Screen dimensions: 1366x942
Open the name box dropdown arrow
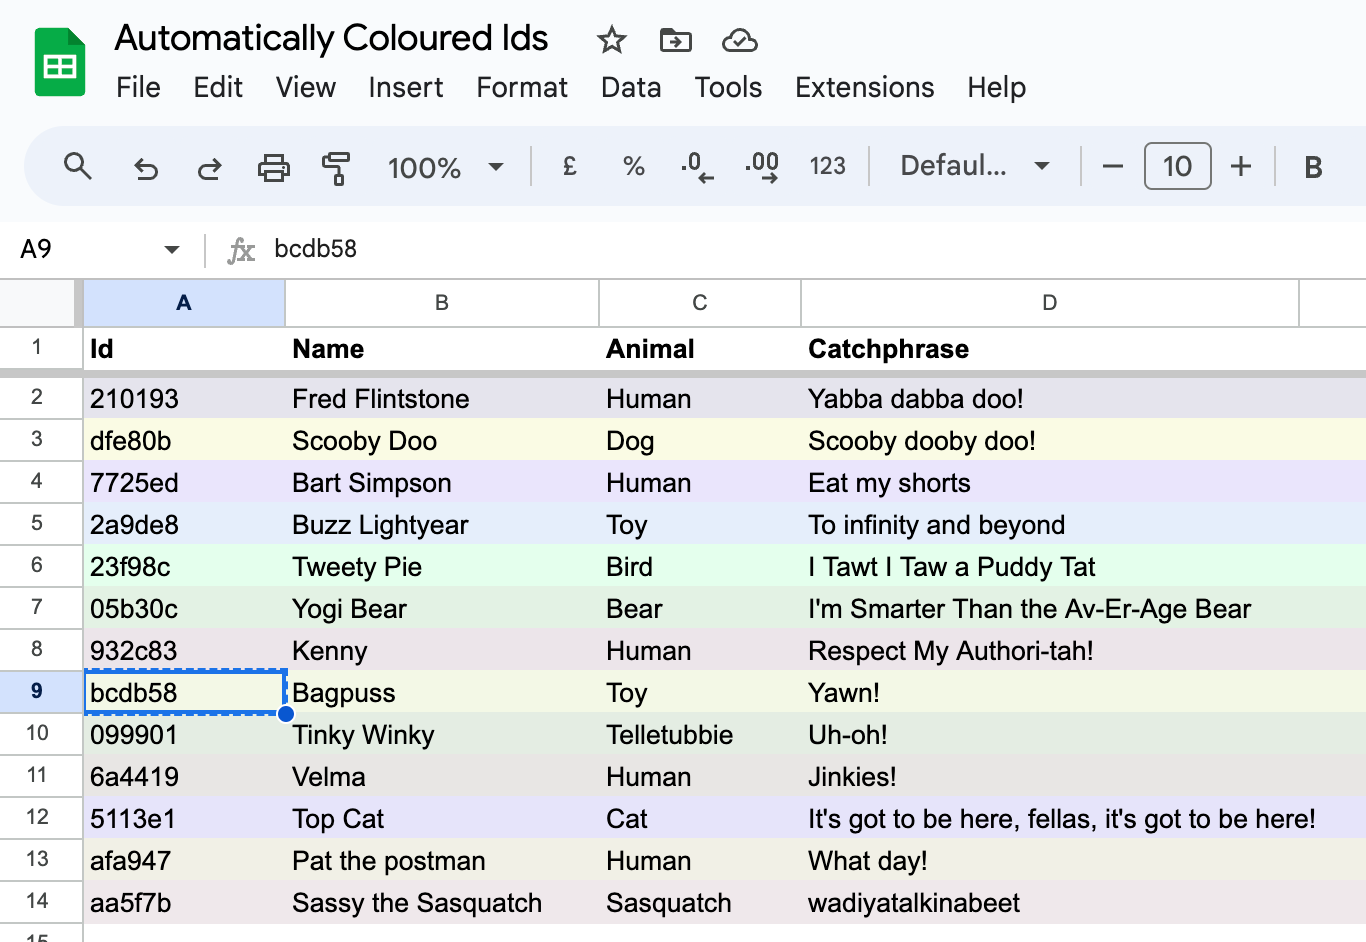(x=172, y=249)
